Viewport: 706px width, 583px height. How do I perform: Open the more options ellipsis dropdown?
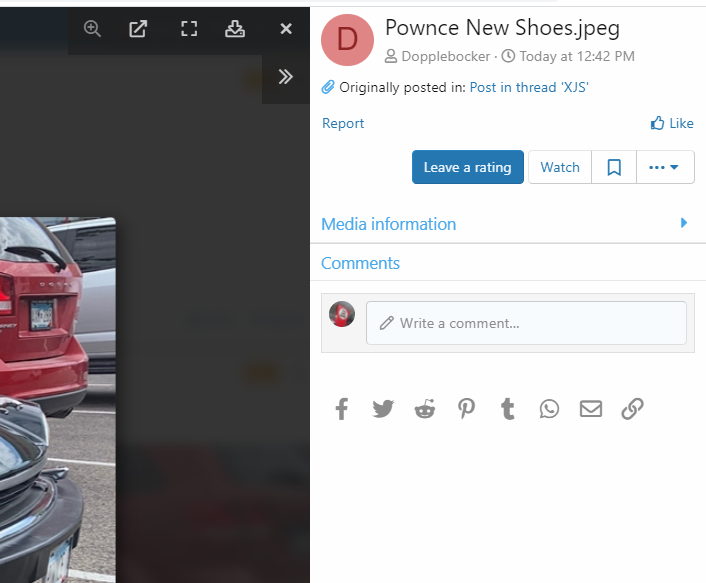click(x=664, y=167)
